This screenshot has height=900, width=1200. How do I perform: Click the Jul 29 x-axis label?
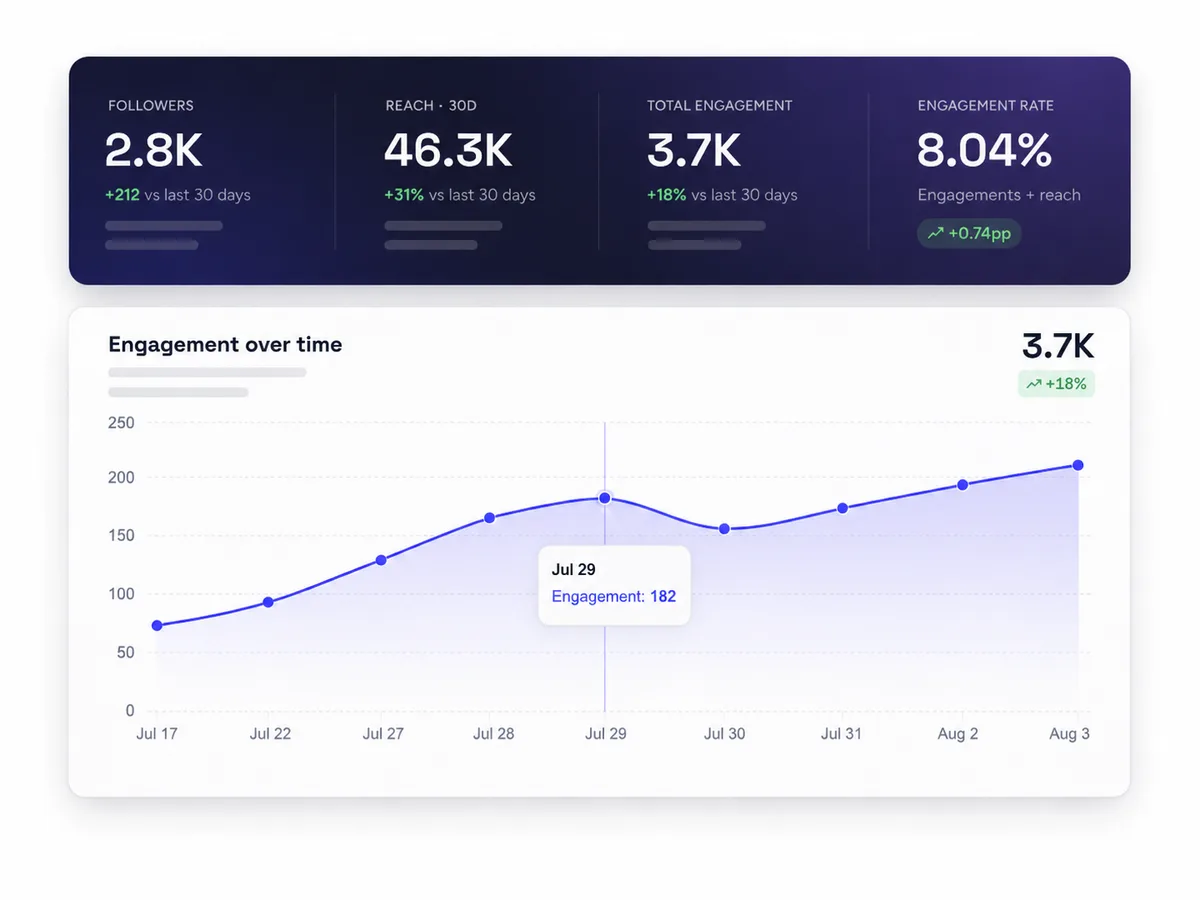pos(605,734)
